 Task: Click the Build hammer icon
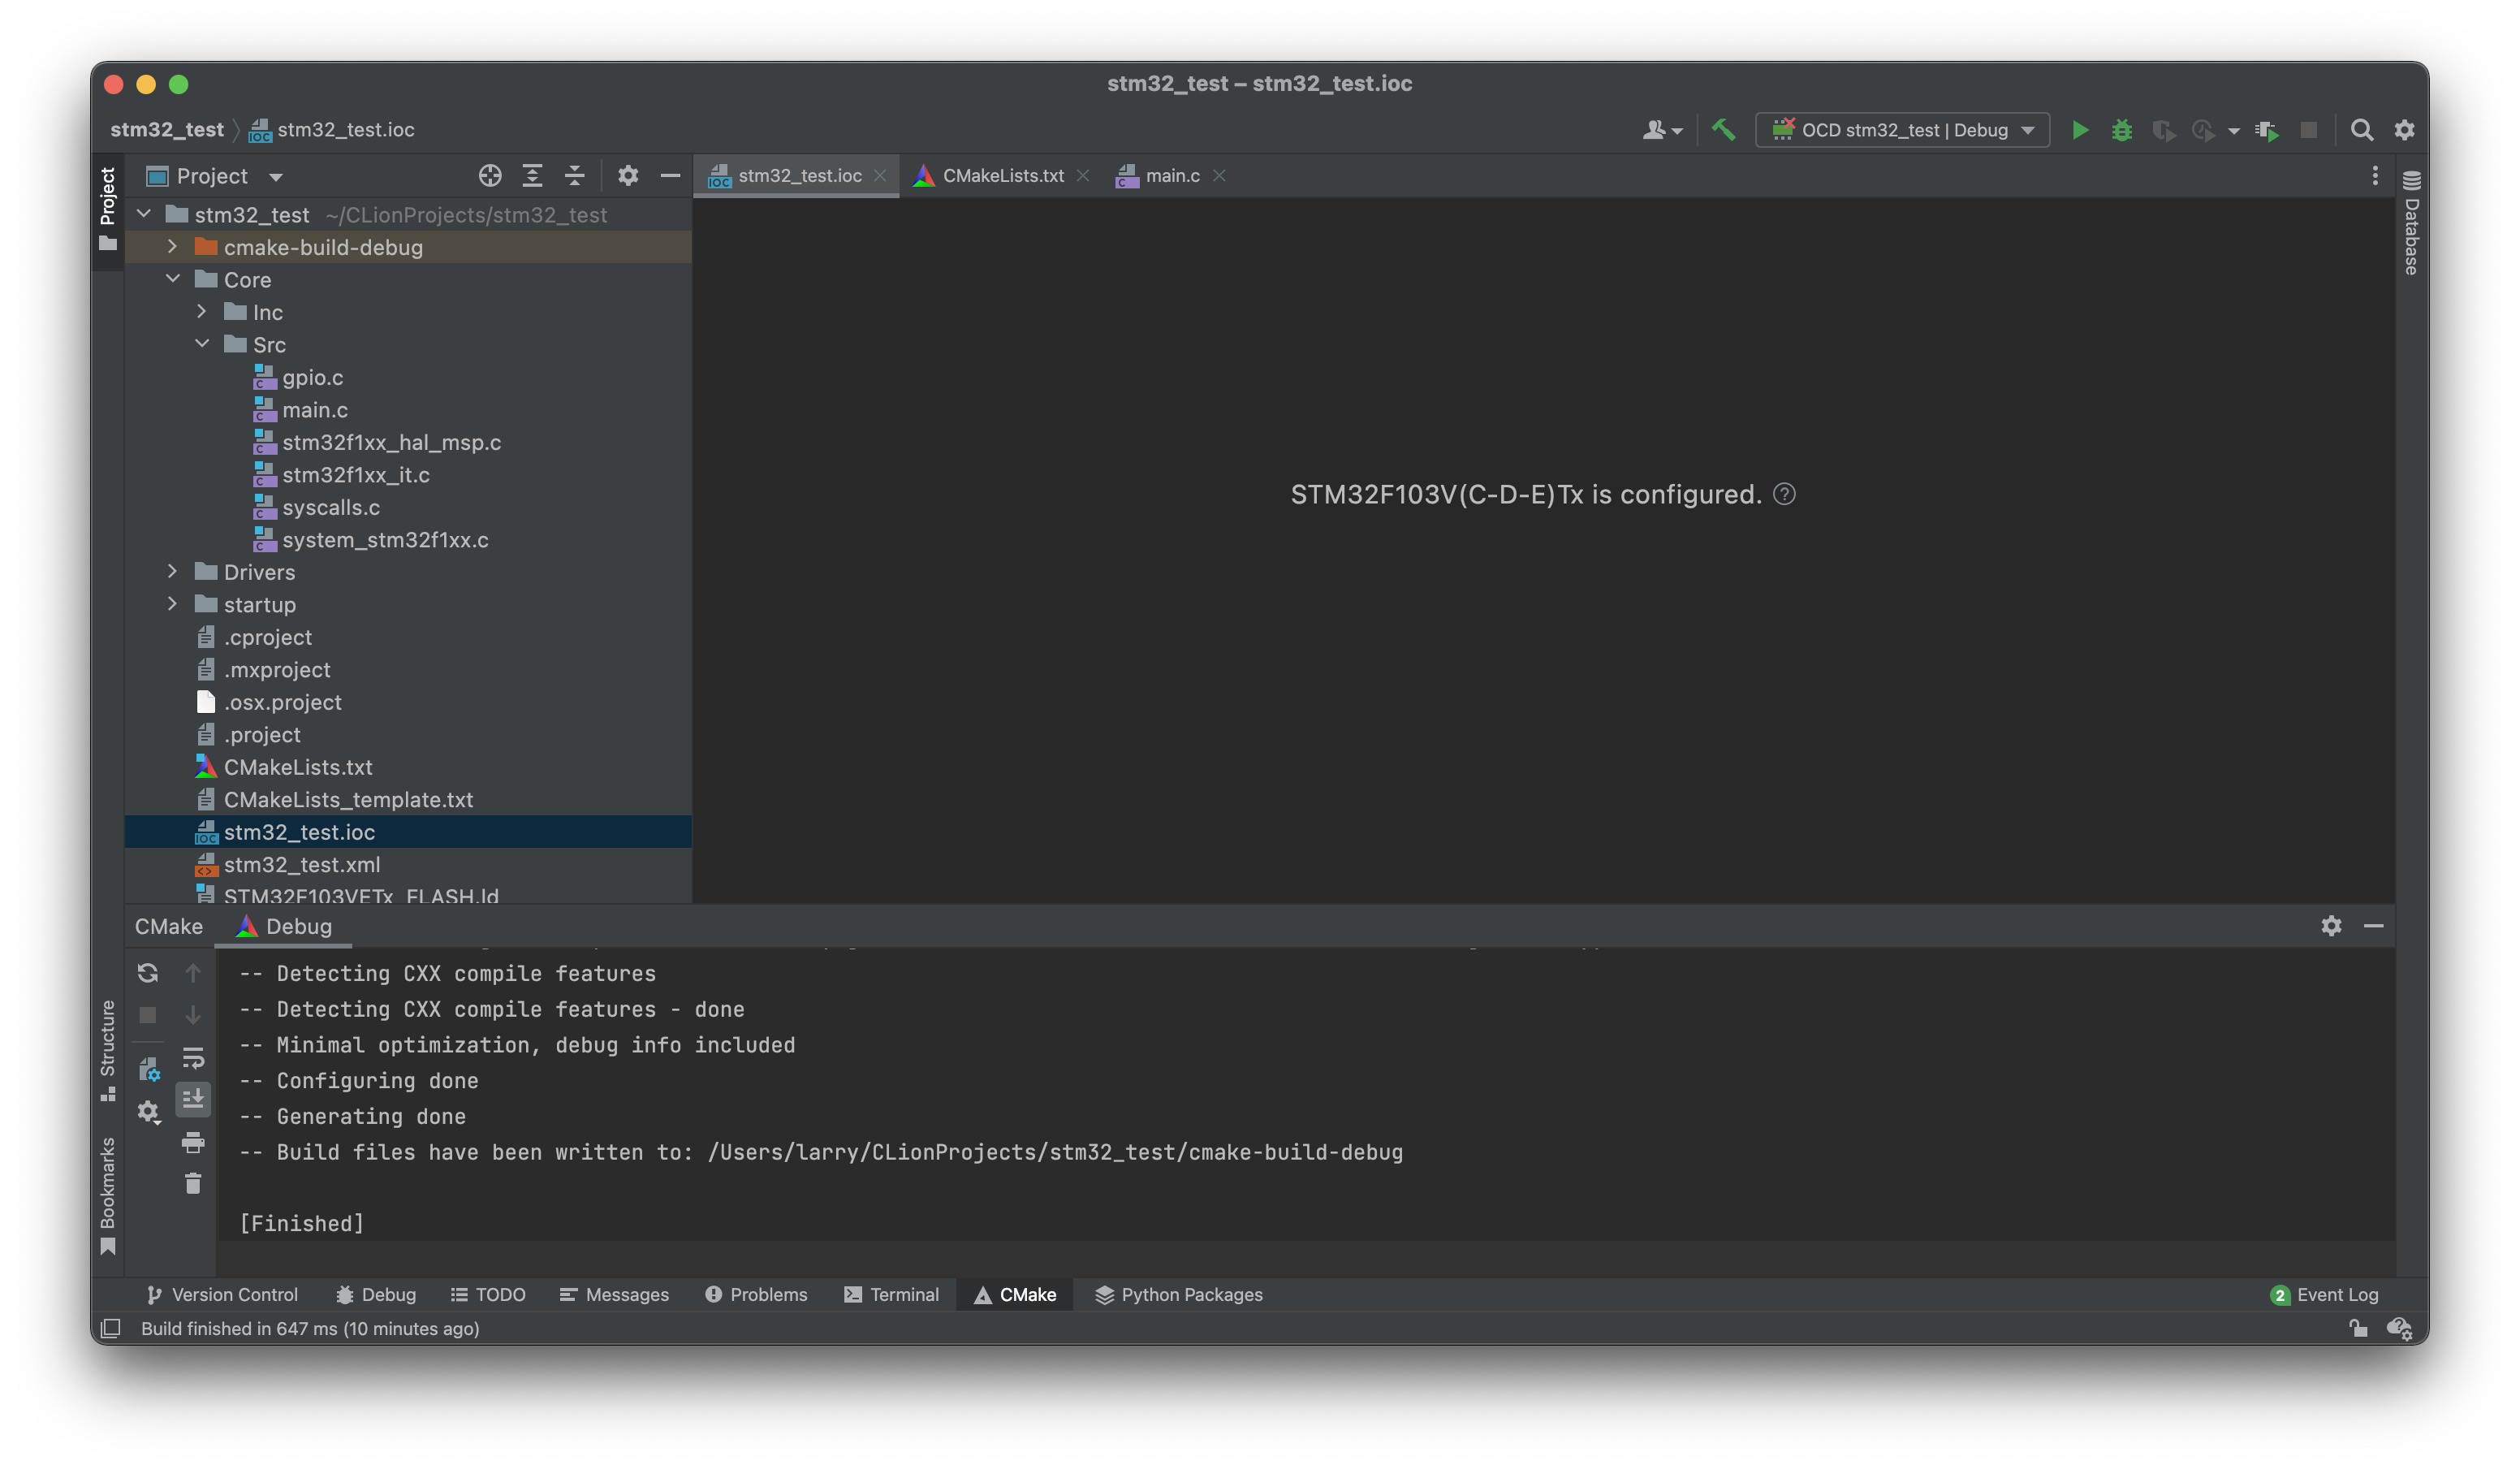(x=1723, y=130)
